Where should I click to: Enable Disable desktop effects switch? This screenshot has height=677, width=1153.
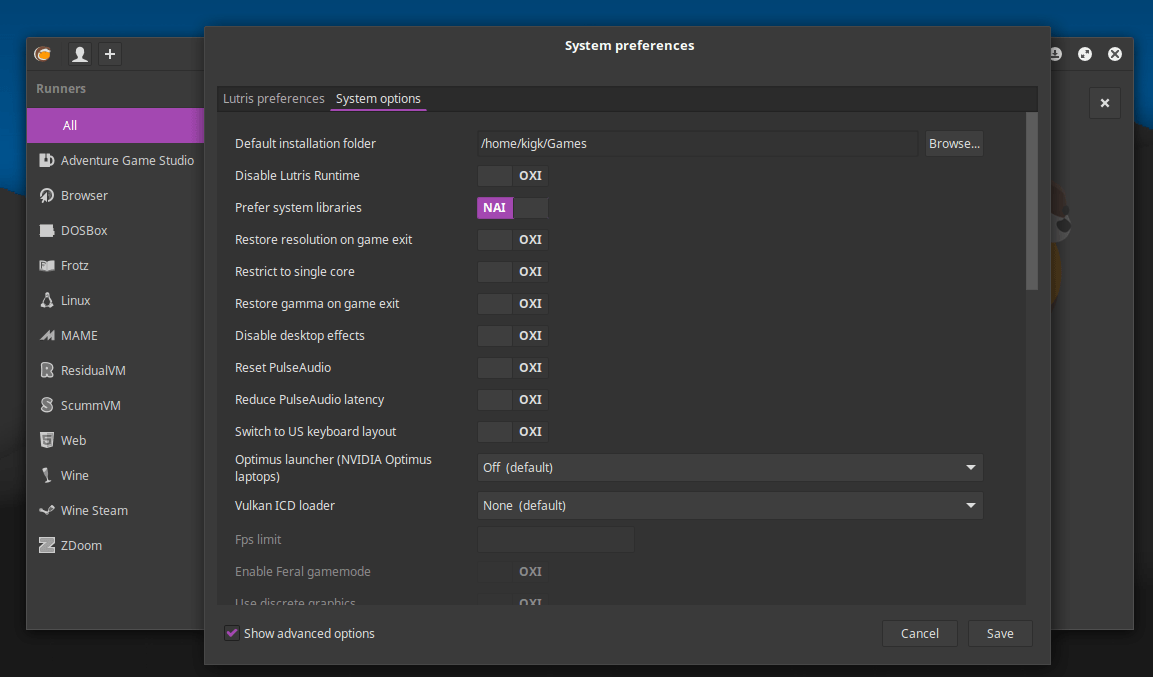(513, 335)
